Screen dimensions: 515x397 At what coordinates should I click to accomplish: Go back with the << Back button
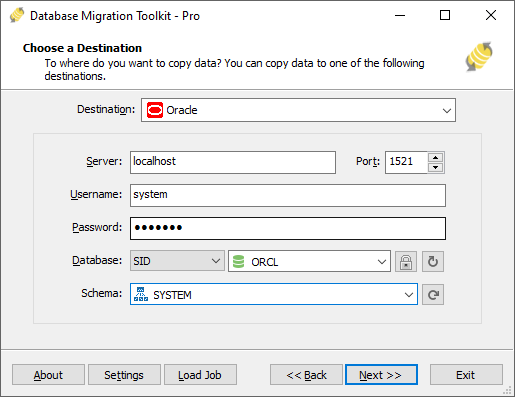[x=306, y=375]
